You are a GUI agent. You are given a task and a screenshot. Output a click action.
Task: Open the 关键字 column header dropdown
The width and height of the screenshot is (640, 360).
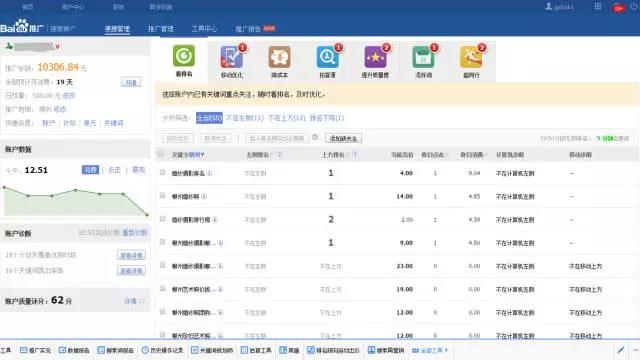click(202, 155)
